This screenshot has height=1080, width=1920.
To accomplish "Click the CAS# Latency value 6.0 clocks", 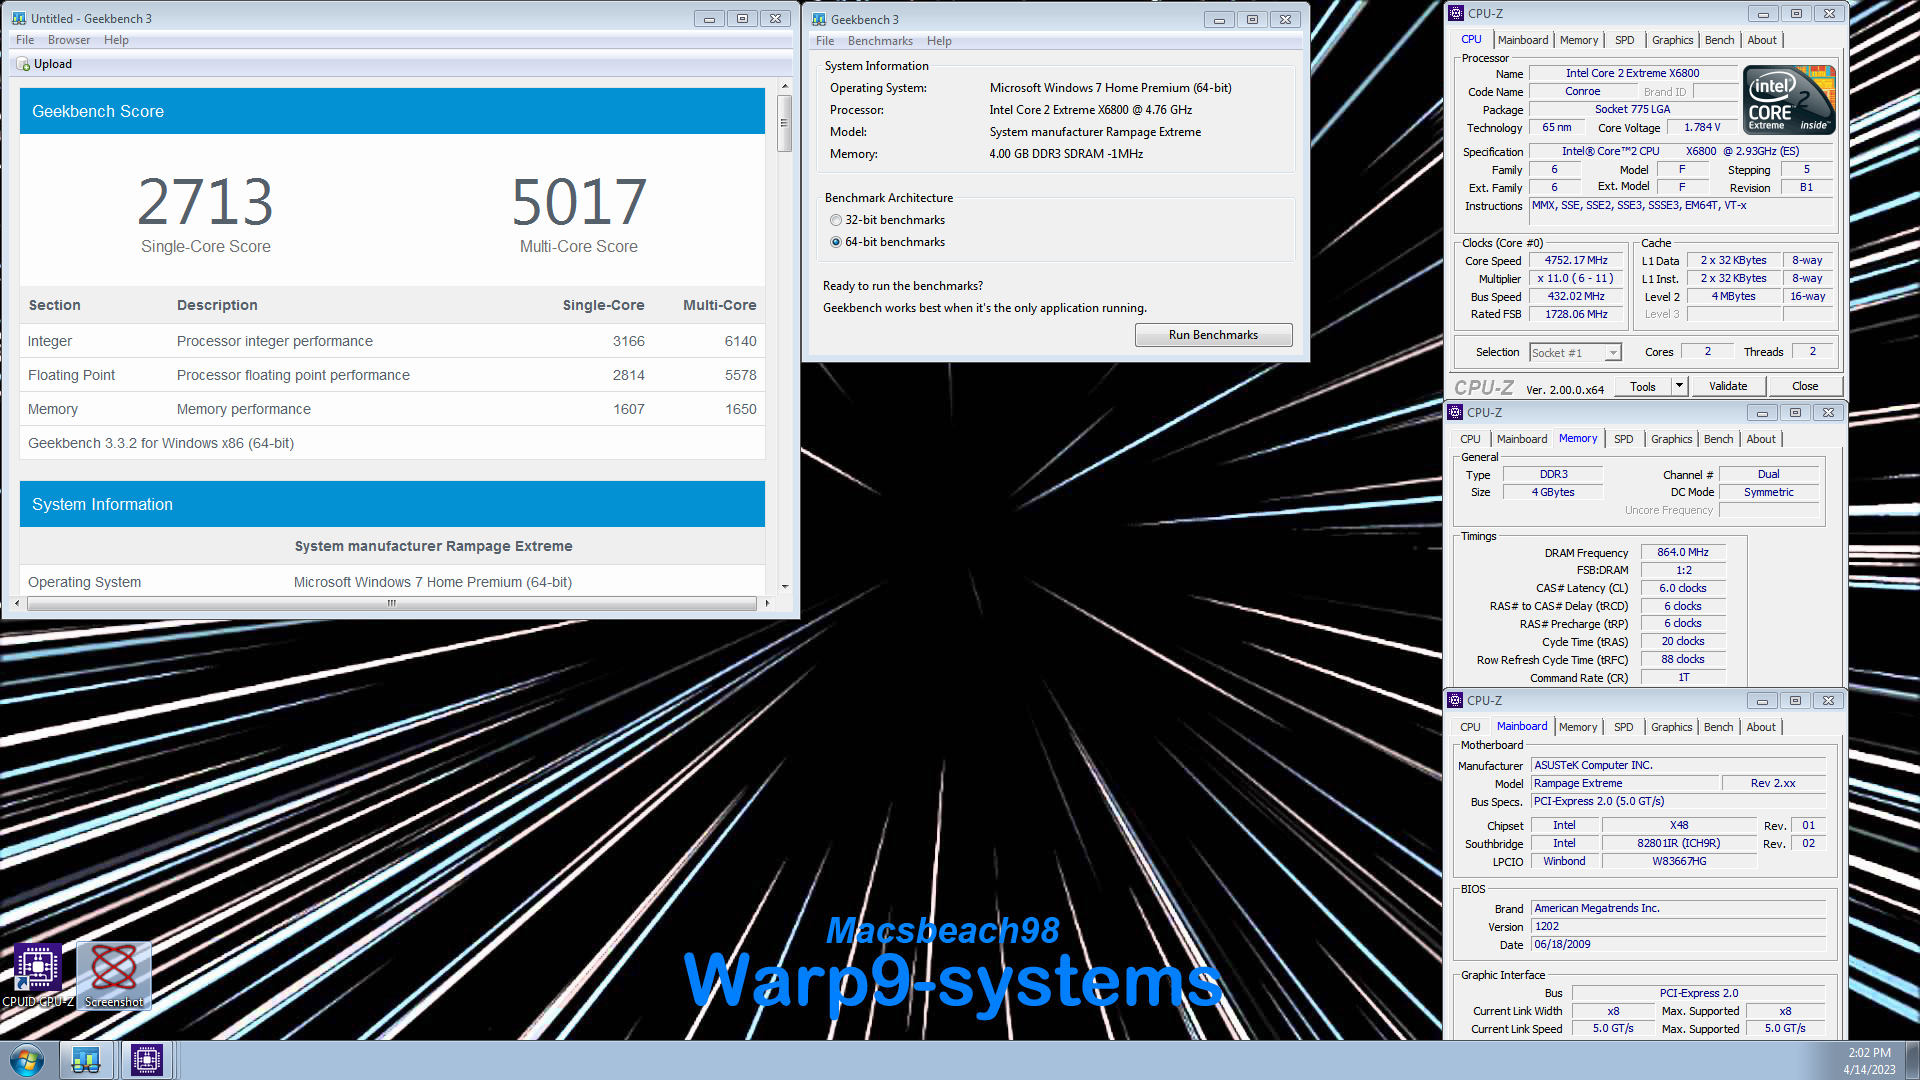I will click(1683, 588).
